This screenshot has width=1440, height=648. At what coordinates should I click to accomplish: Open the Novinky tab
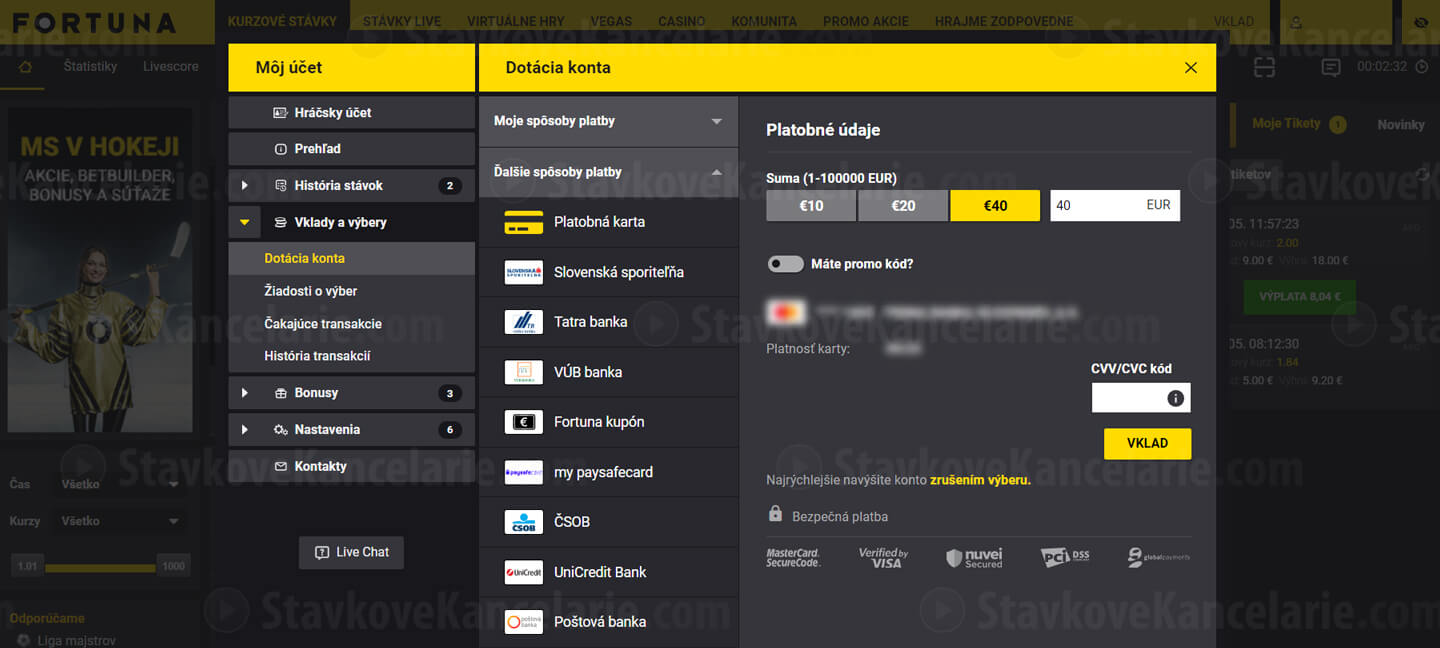1401,124
